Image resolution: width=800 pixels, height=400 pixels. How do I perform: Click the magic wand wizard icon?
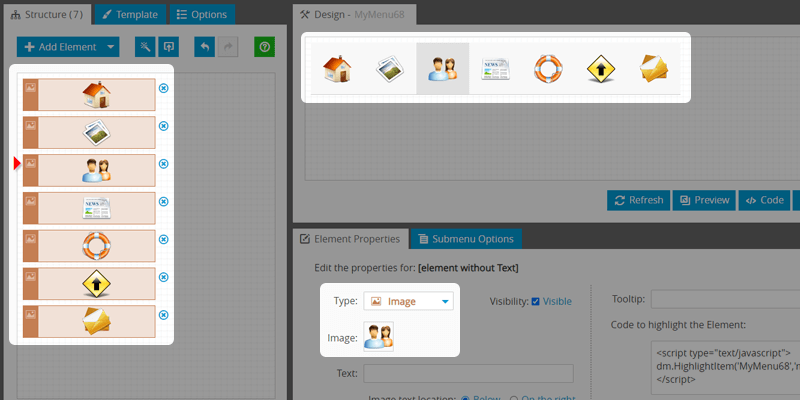point(145,47)
